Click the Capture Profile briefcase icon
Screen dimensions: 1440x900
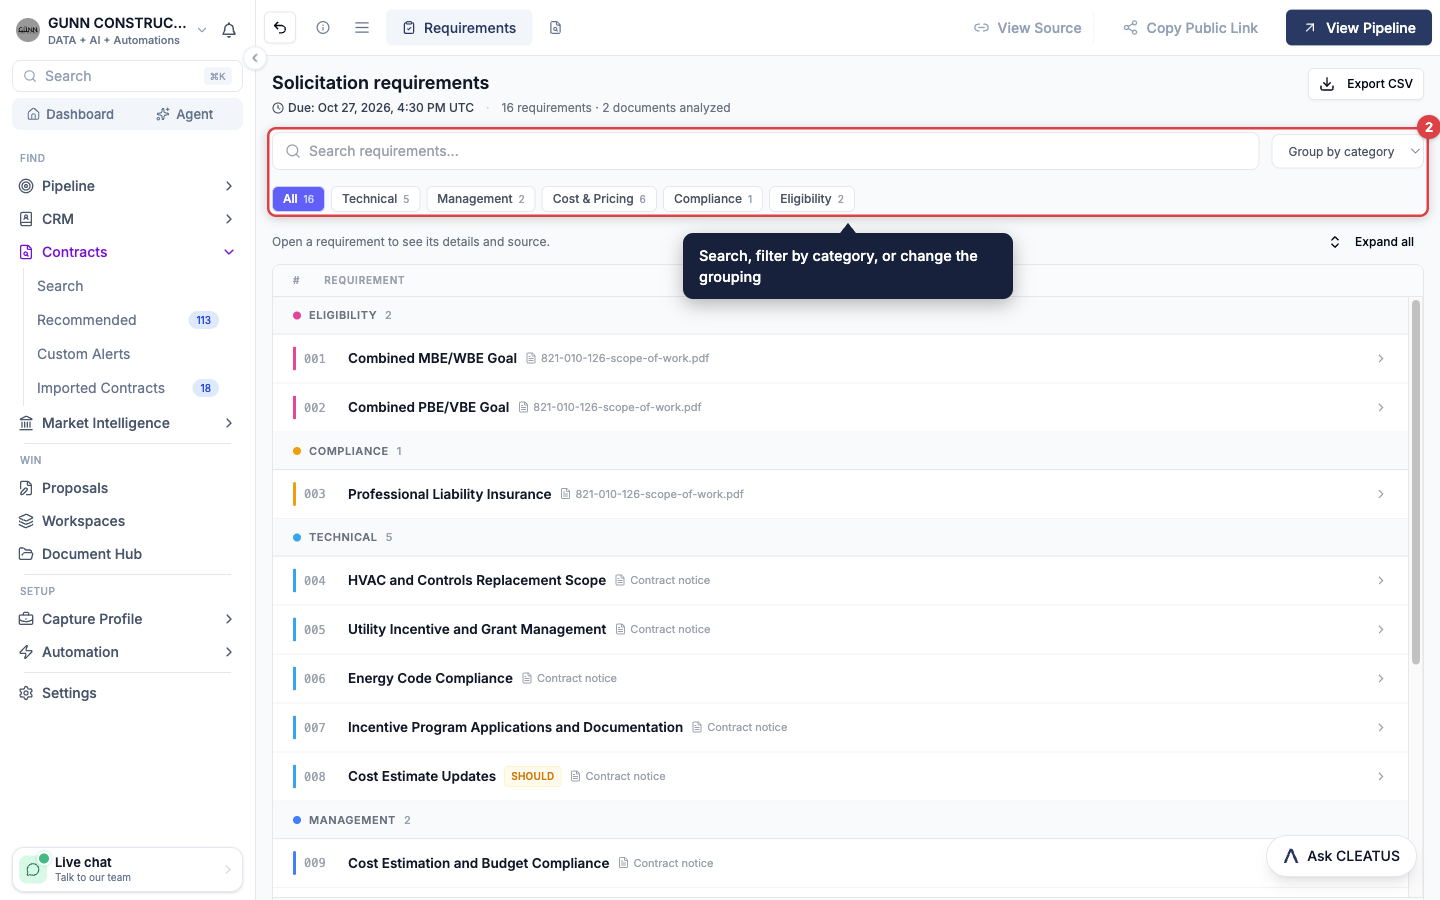(x=26, y=619)
